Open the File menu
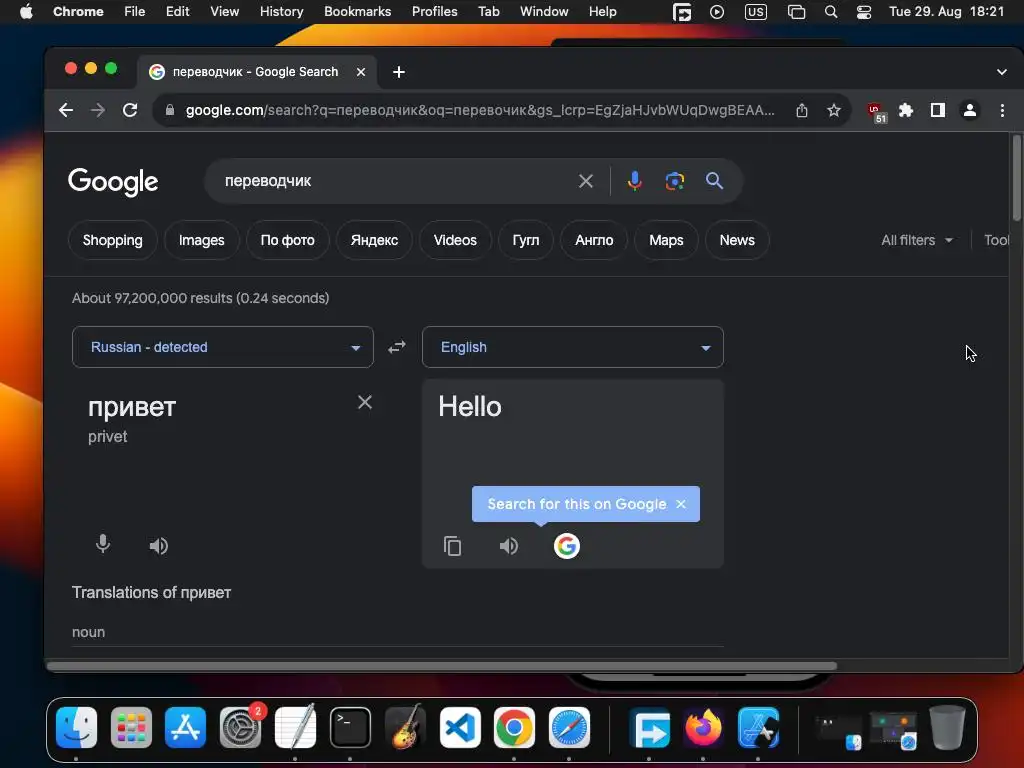The height and width of the screenshot is (768, 1024). [x=135, y=12]
